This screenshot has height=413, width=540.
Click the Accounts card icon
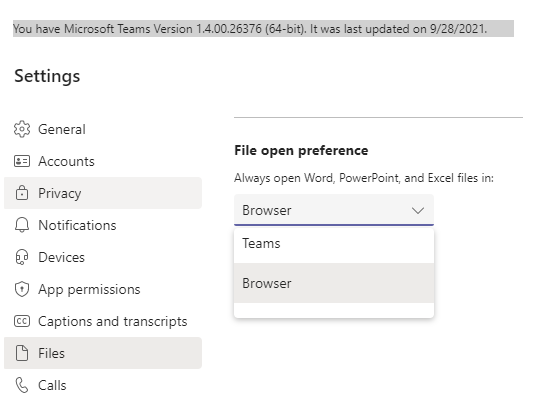pyautogui.click(x=22, y=161)
